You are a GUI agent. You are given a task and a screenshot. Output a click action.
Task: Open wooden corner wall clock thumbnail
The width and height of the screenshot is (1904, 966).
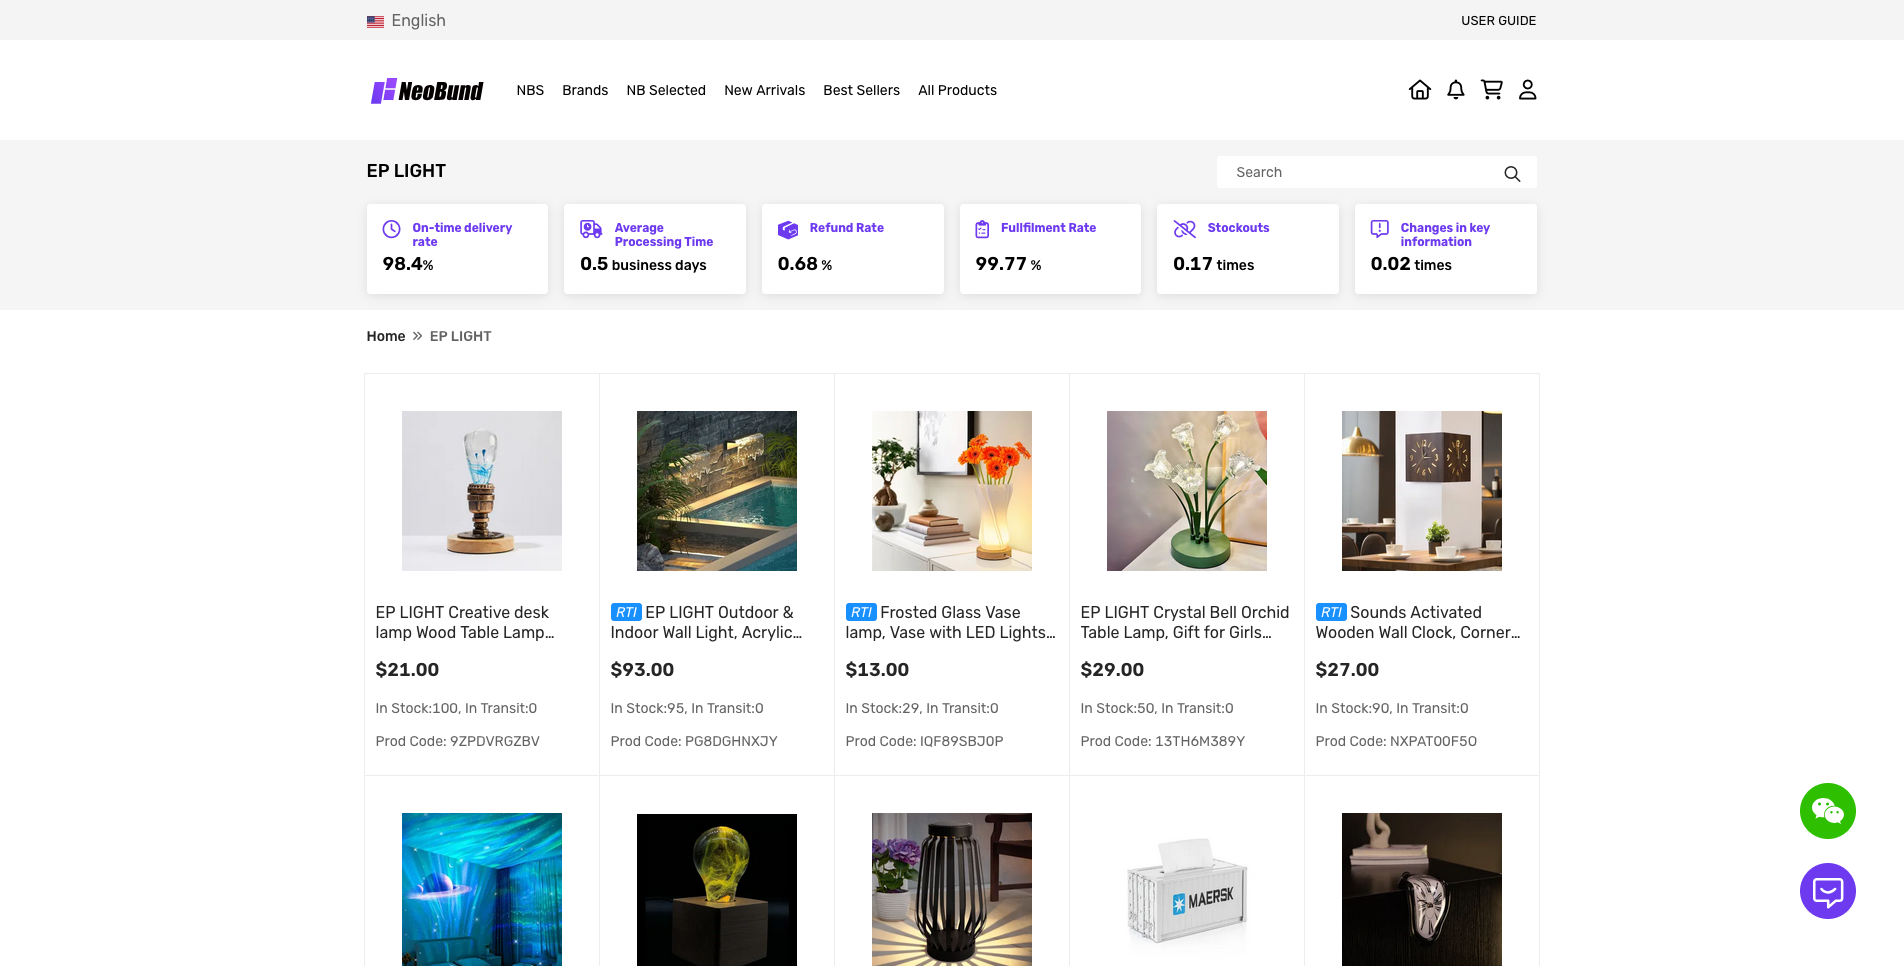1422,491
